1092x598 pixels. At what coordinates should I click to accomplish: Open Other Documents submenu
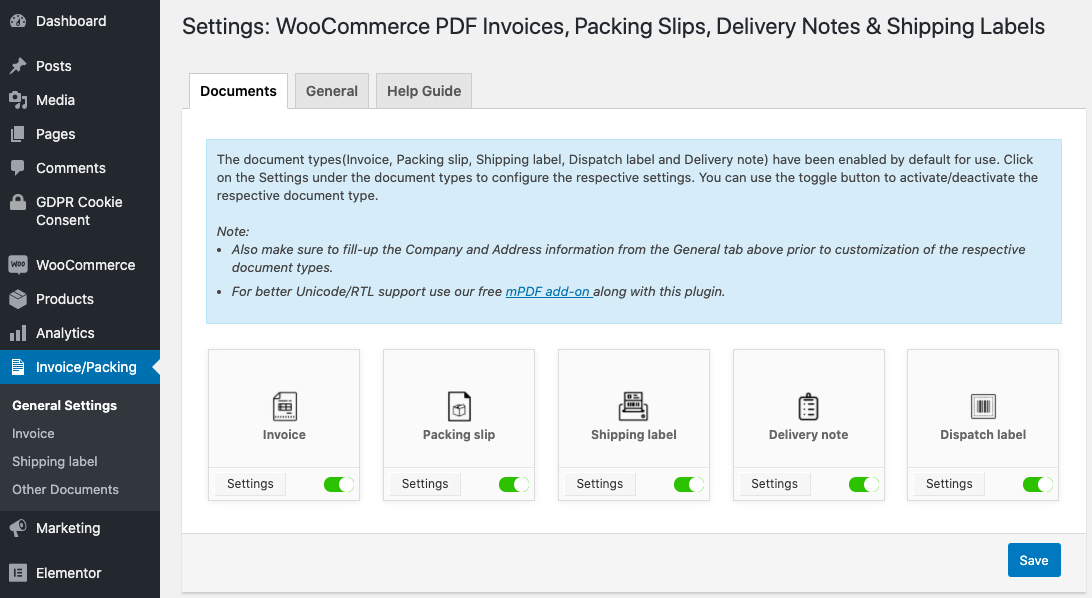(65, 489)
